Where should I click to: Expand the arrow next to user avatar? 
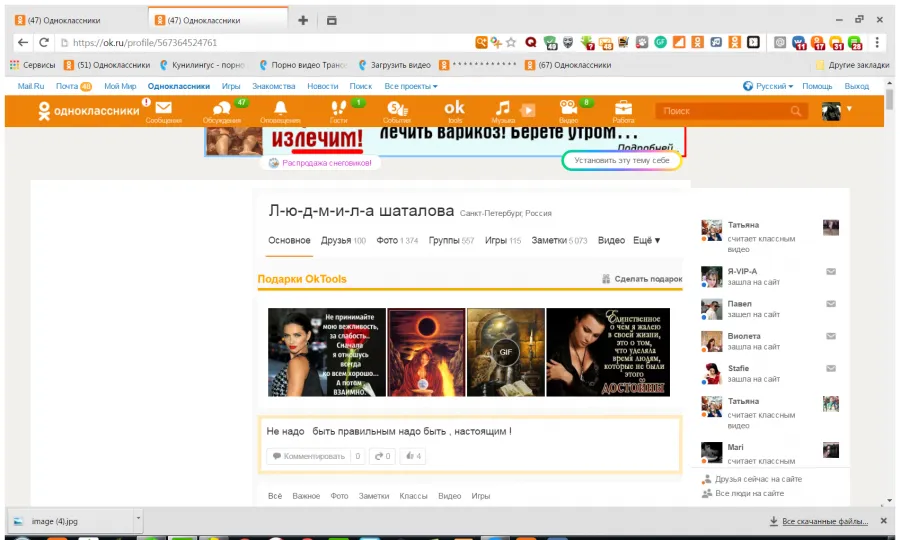point(849,108)
